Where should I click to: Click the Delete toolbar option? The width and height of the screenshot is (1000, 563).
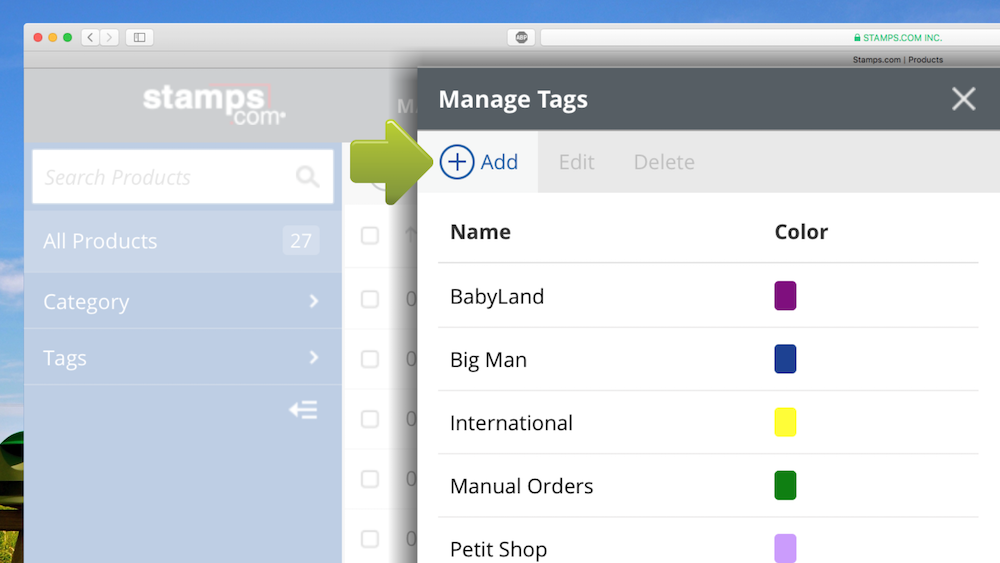(x=664, y=162)
